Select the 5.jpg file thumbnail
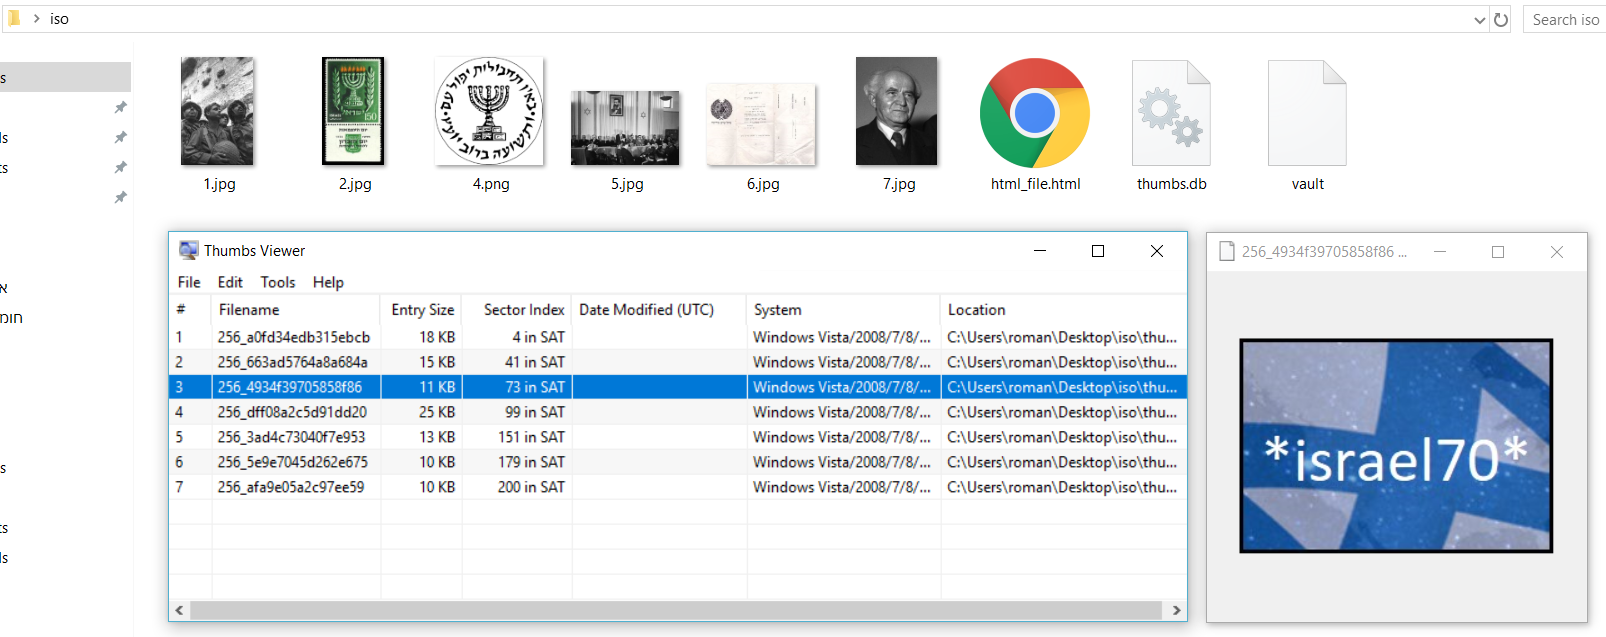This screenshot has width=1606, height=637. pos(625,128)
